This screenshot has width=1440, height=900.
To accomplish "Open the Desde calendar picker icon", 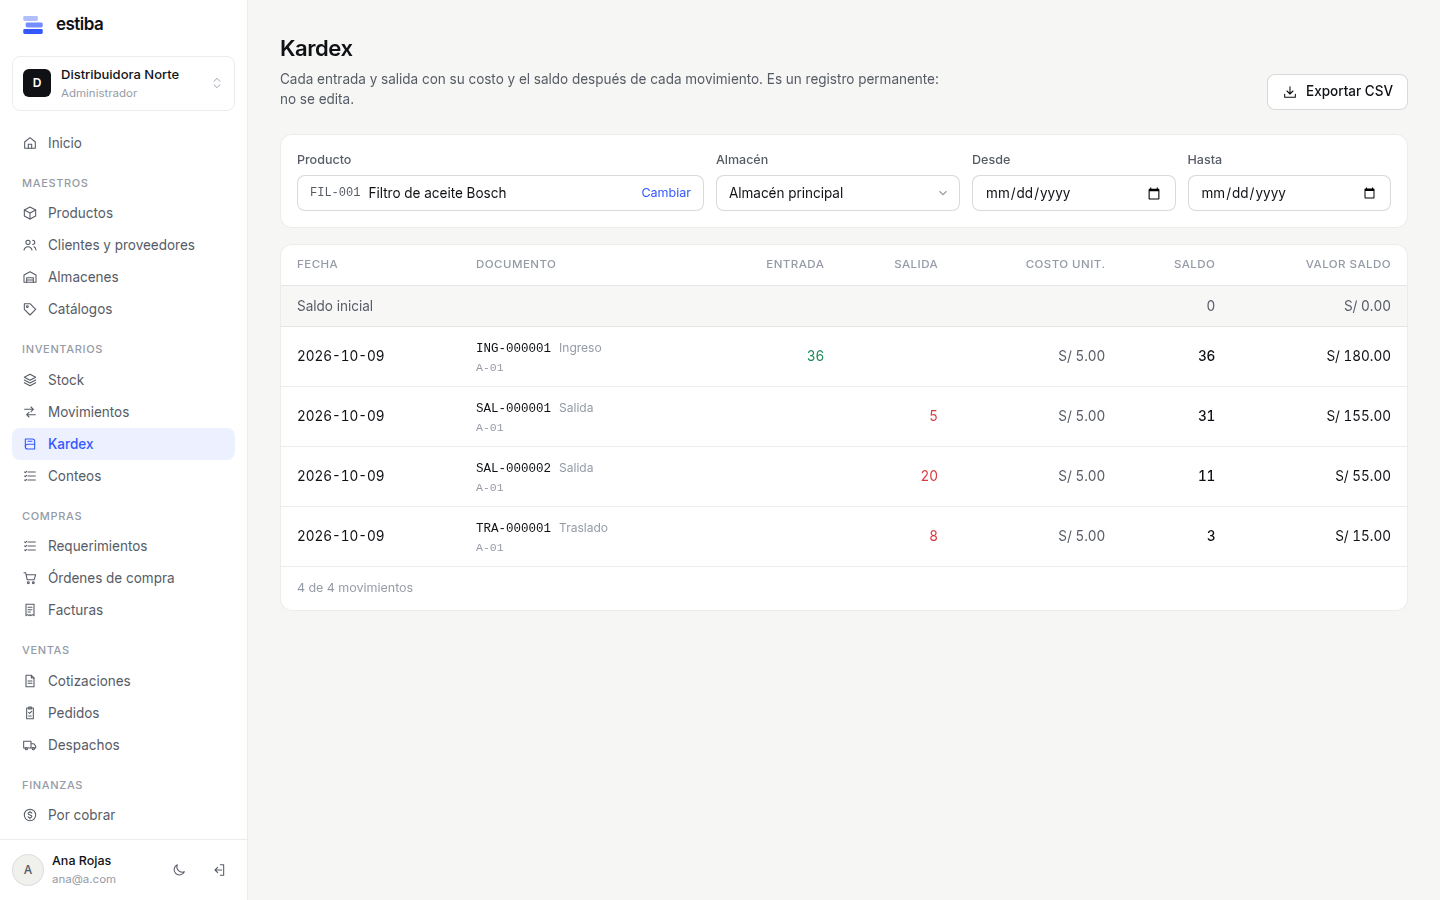I will 1154,193.
